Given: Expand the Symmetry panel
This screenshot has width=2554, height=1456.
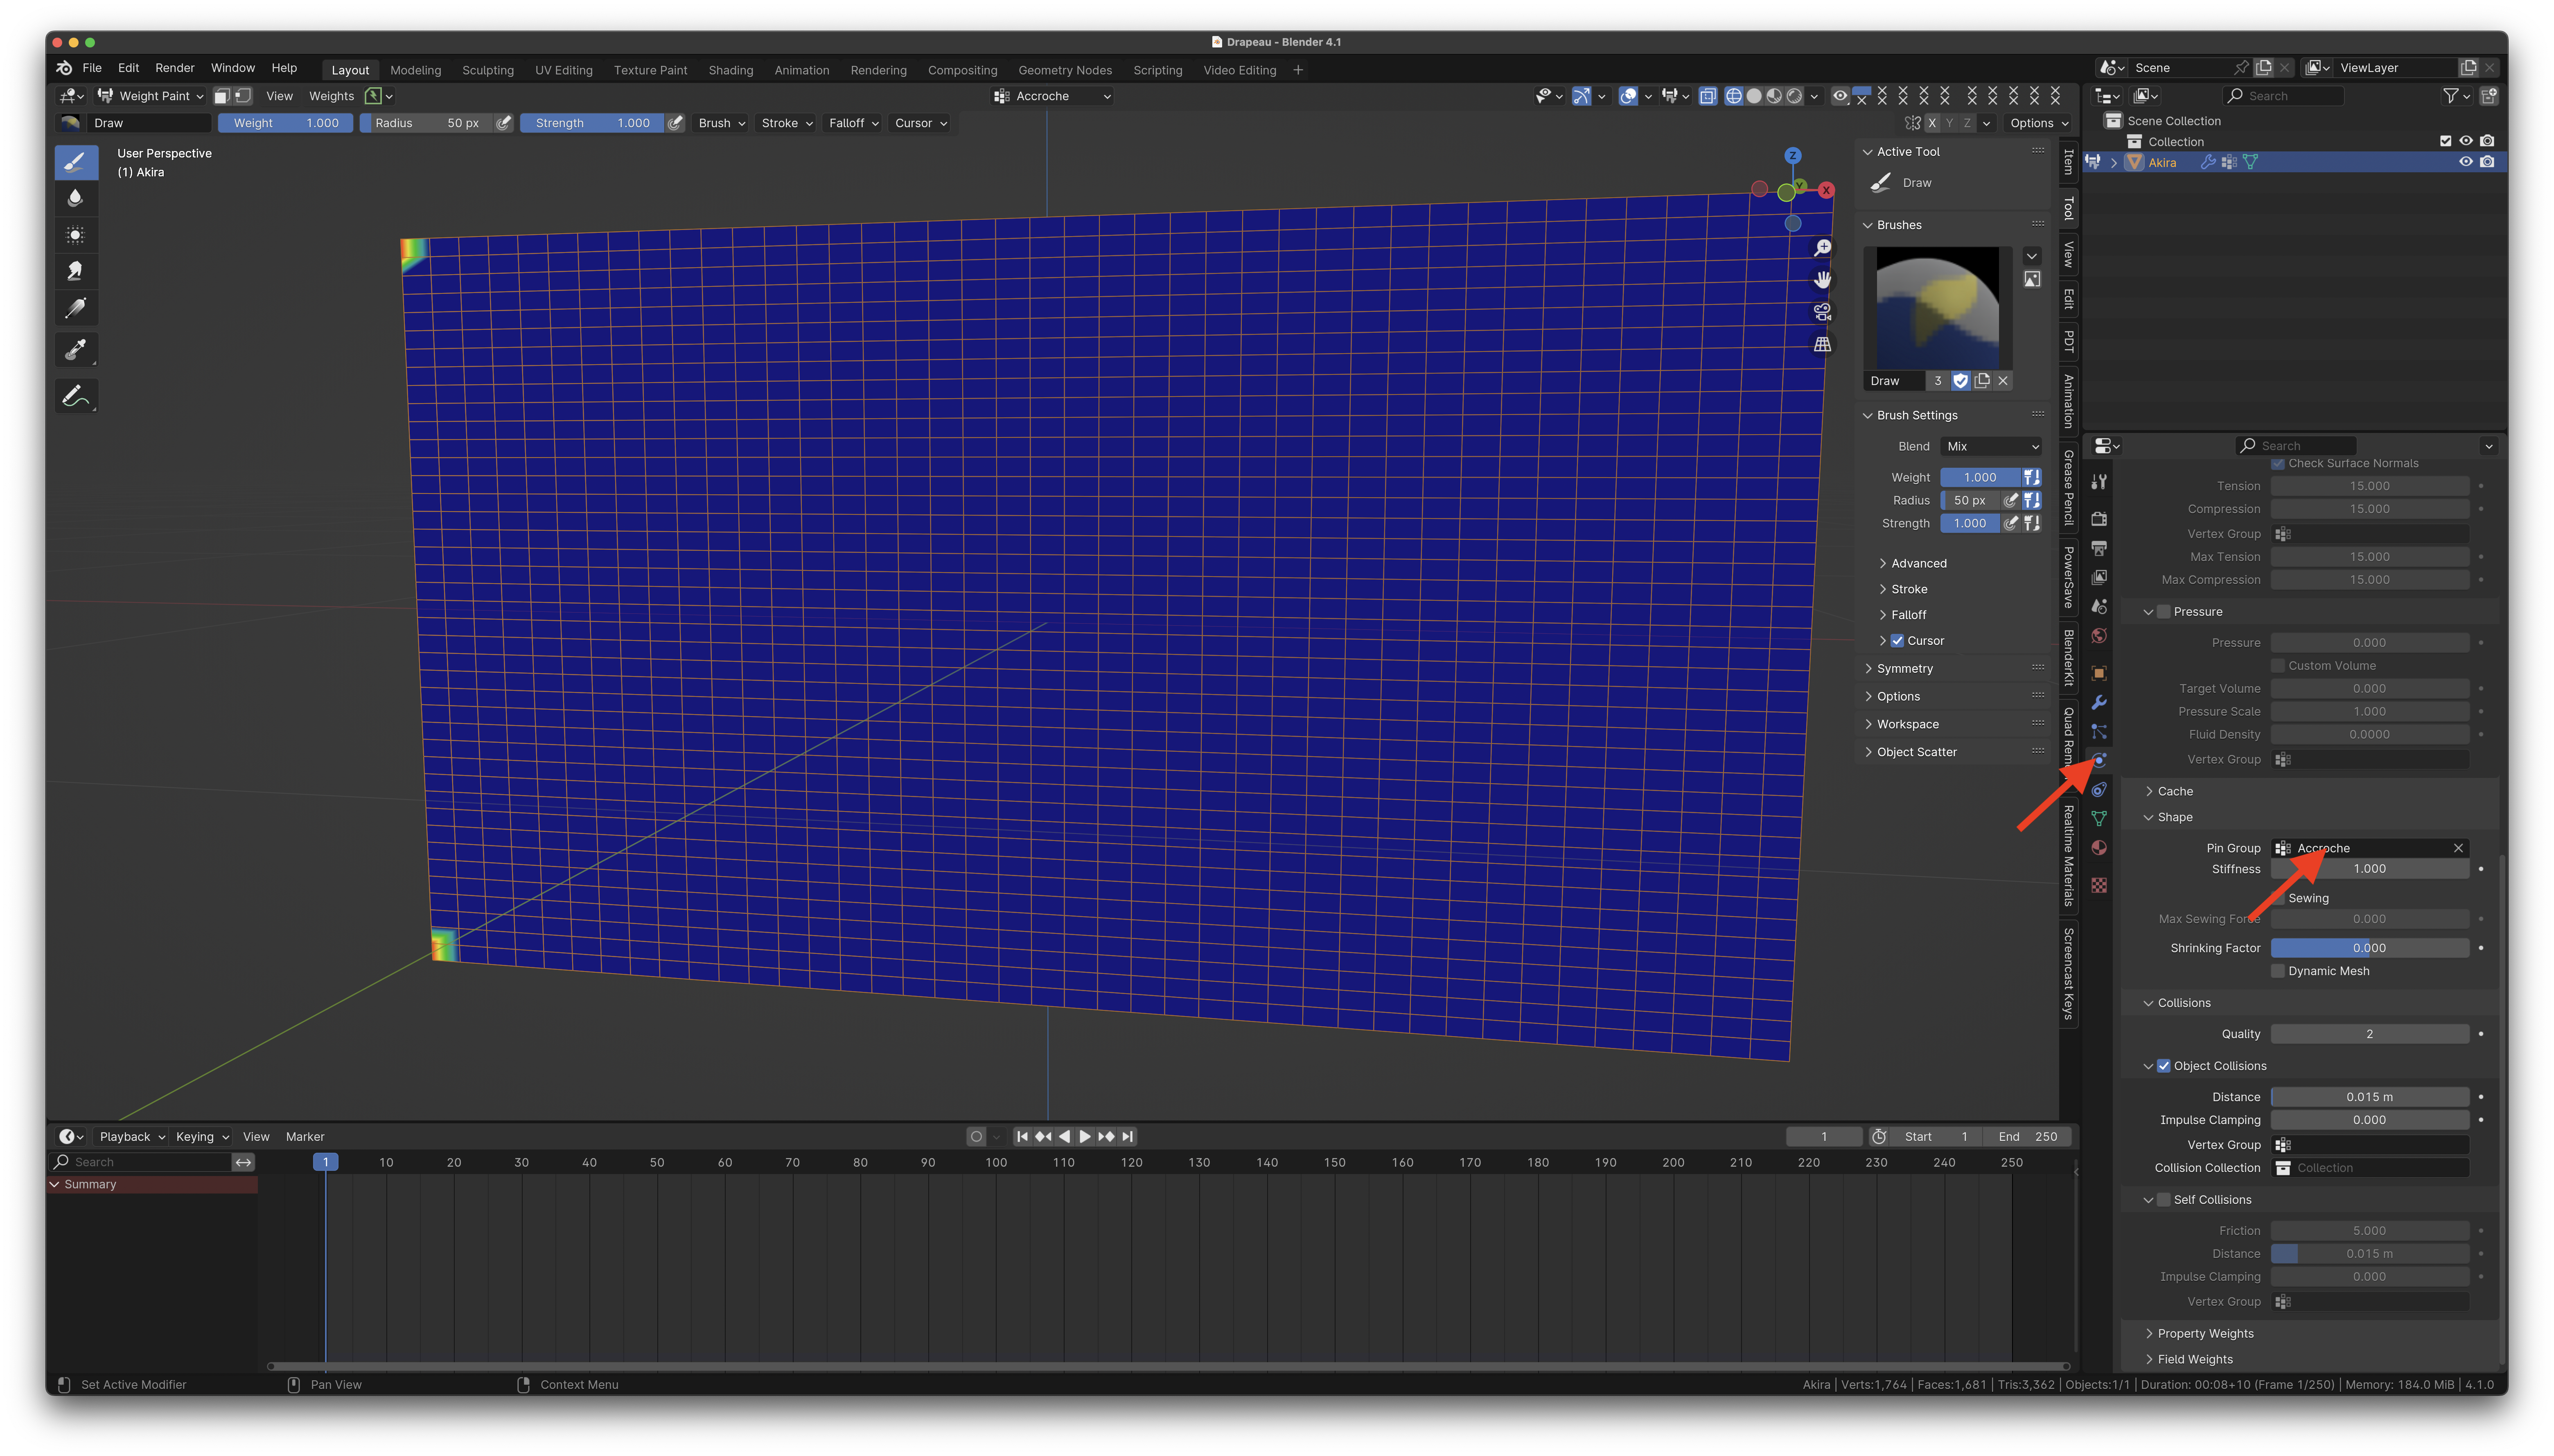Looking at the screenshot, I should tap(1904, 669).
